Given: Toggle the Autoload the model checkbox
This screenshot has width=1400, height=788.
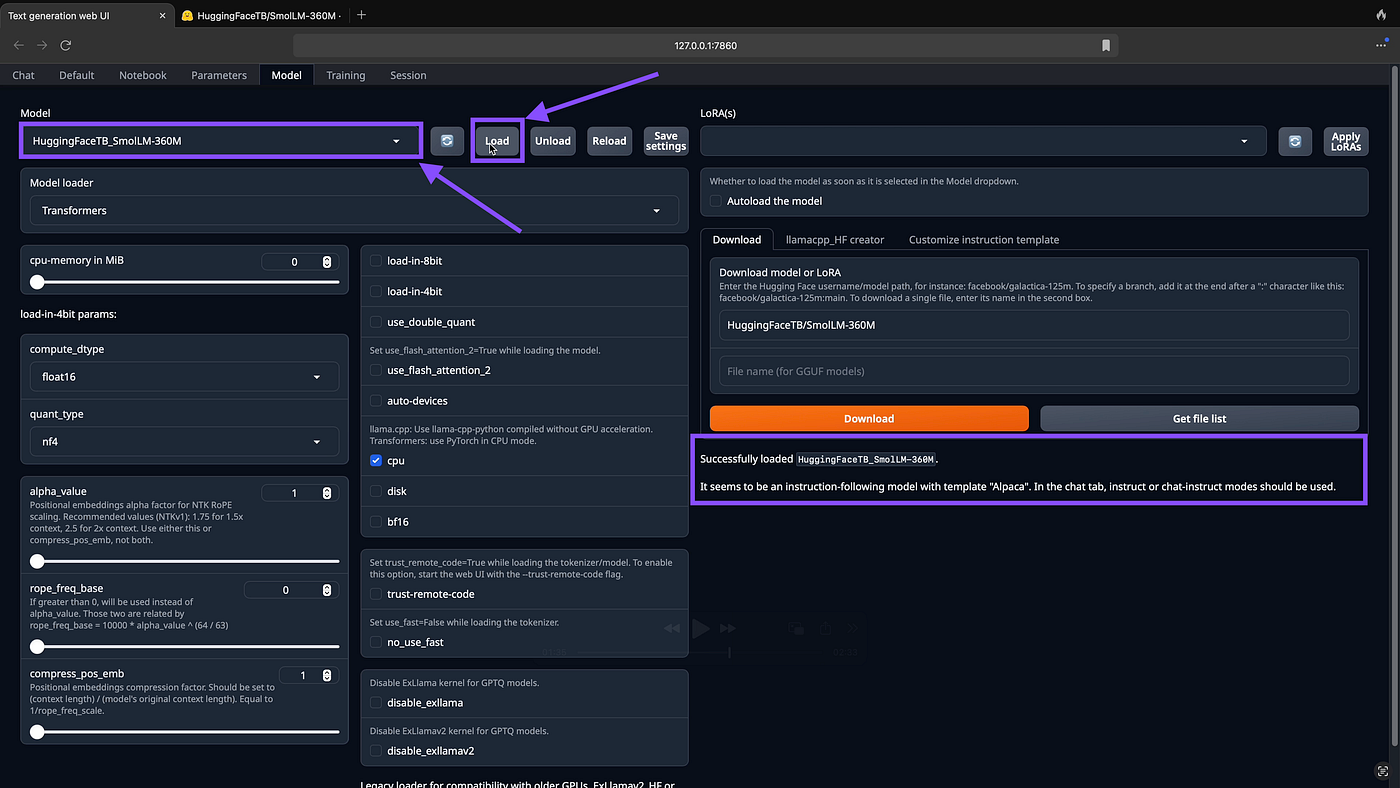Looking at the screenshot, I should pyautogui.click(x=716, y=201).
